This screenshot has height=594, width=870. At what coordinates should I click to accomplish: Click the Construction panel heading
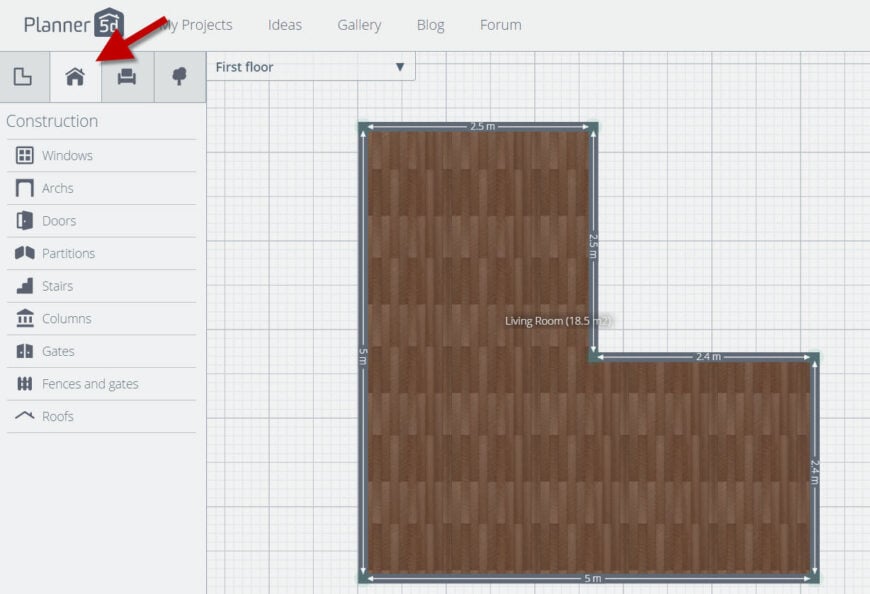(x=52, y=121)
